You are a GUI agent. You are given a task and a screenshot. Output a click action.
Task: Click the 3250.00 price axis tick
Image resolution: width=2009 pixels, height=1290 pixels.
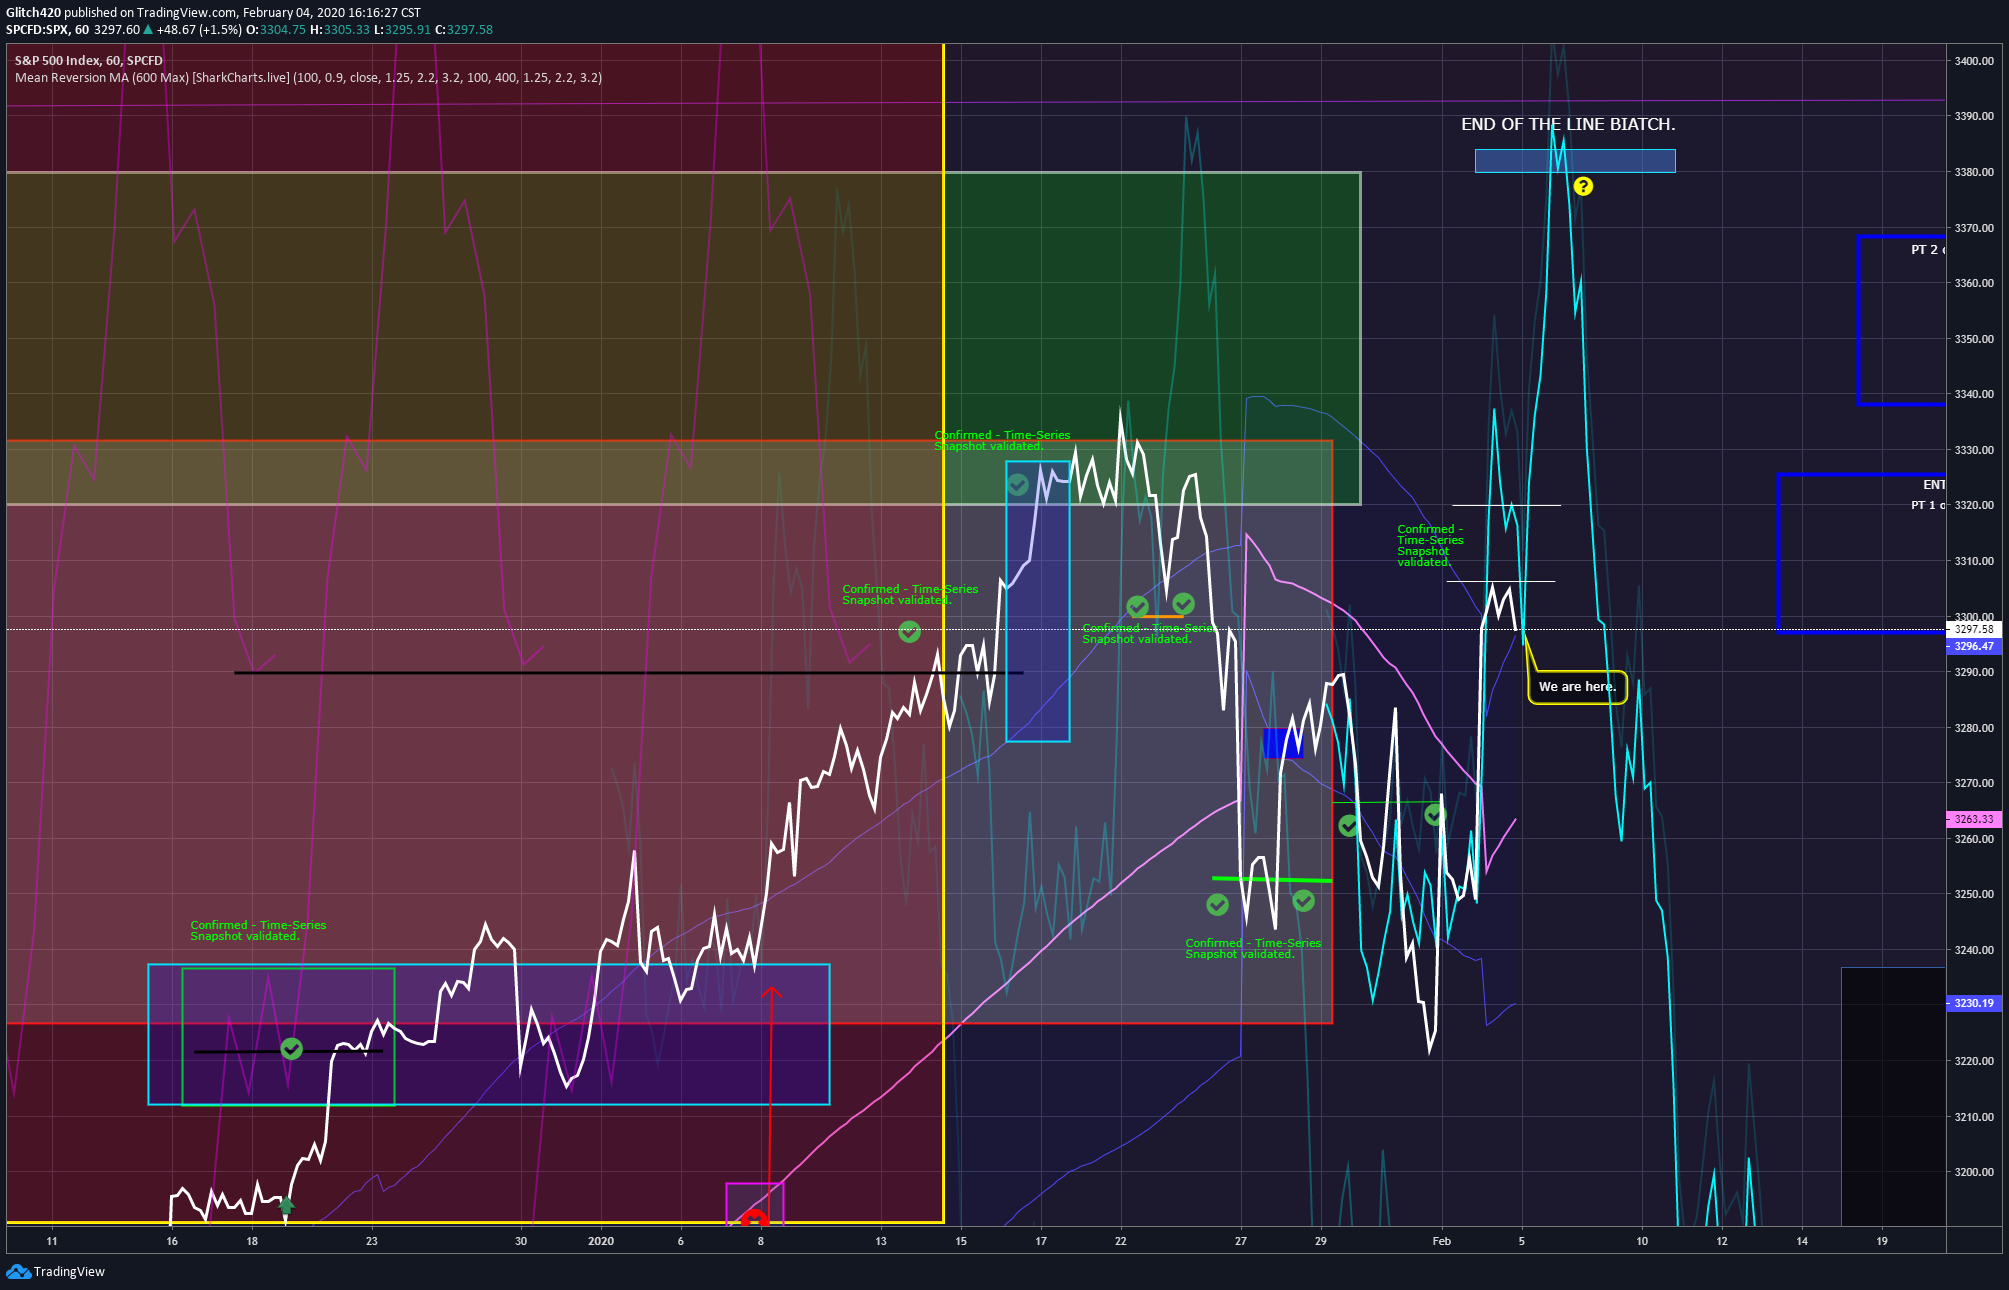tap(1974, 894)
